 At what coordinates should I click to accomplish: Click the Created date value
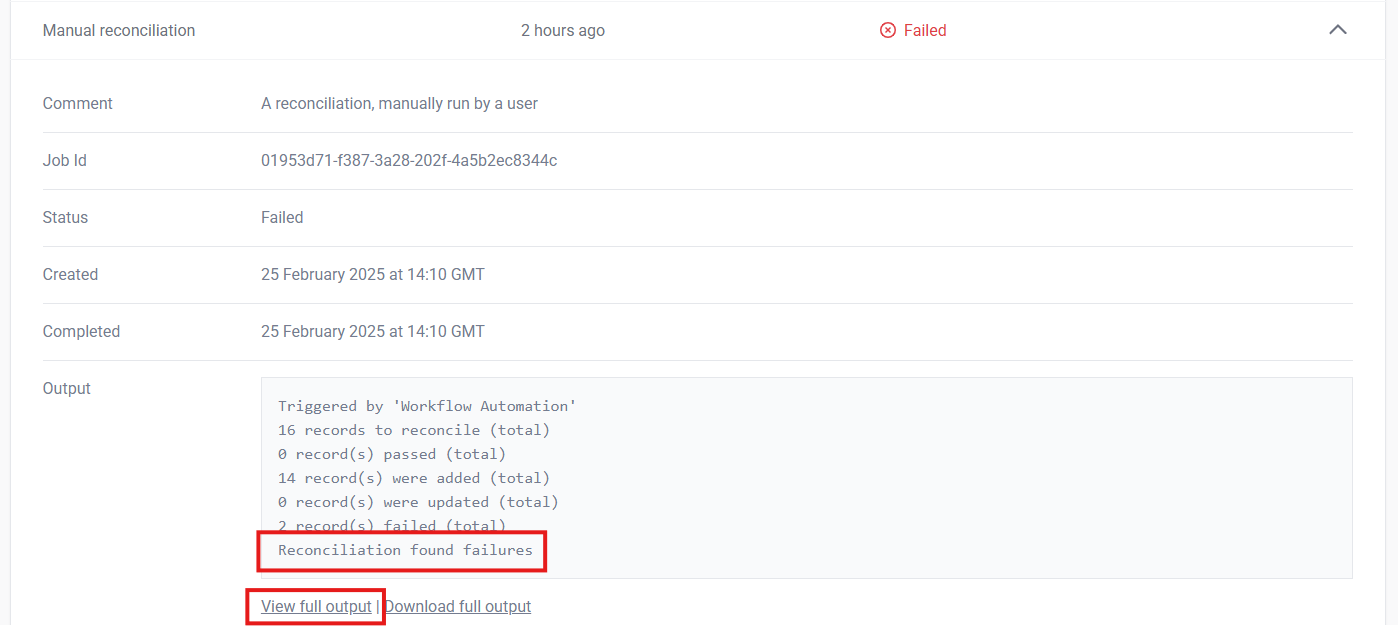372,274
